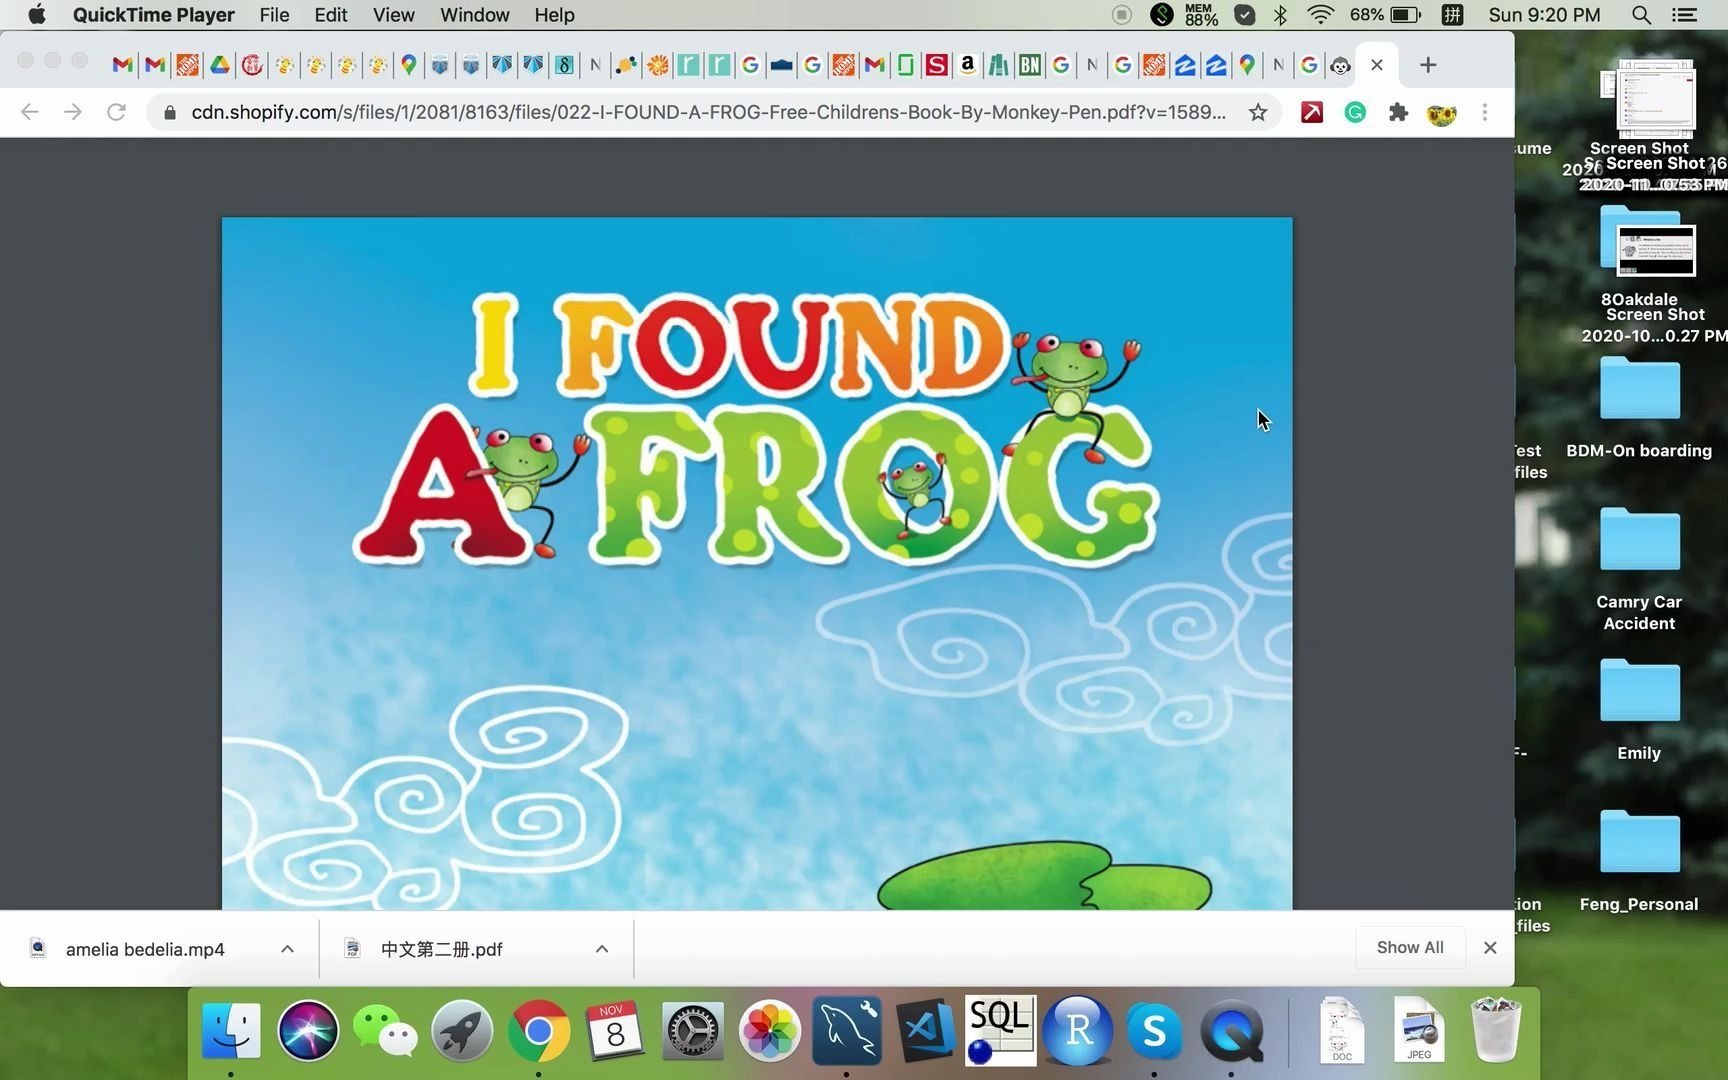This screenshot has height=1080, width=1728.
Task: Select Camry Car Accident folder on desktop
Action: click(1639, 568)
